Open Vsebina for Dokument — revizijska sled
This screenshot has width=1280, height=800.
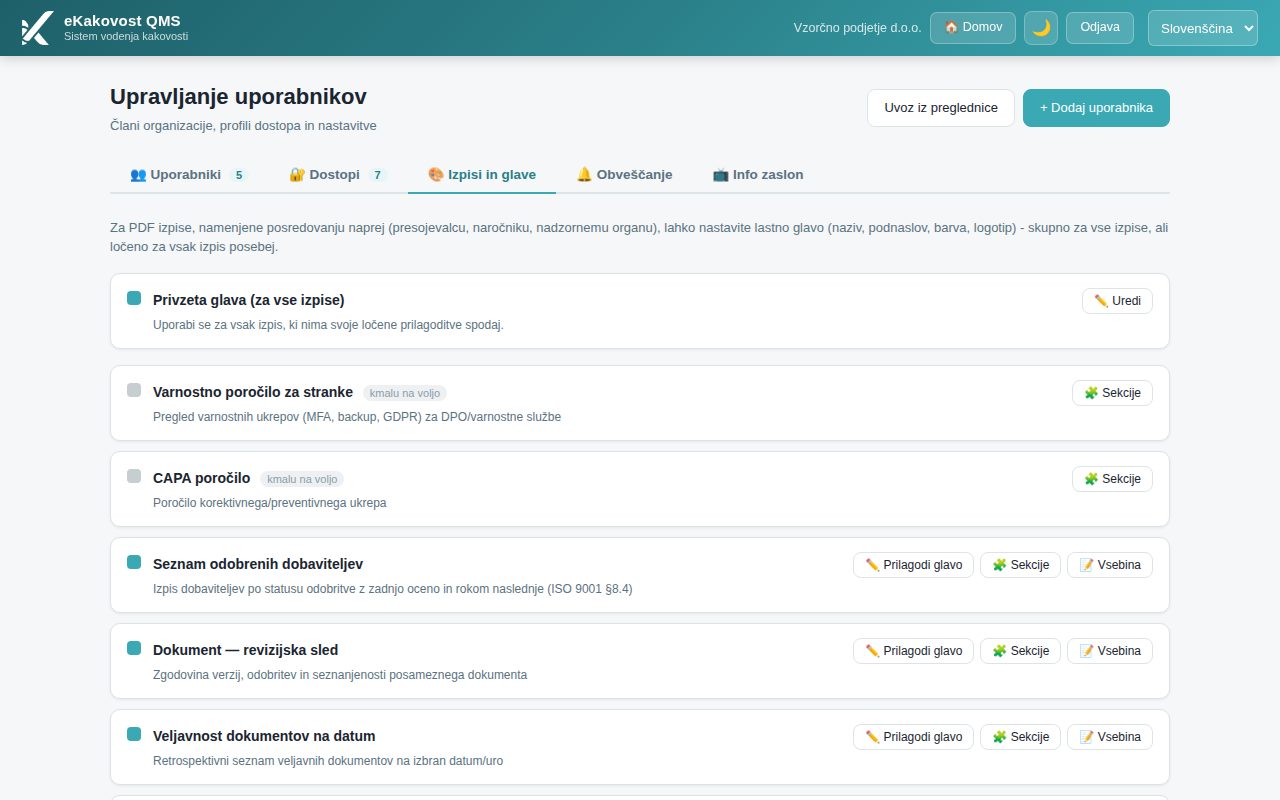tap(1110, 651)
